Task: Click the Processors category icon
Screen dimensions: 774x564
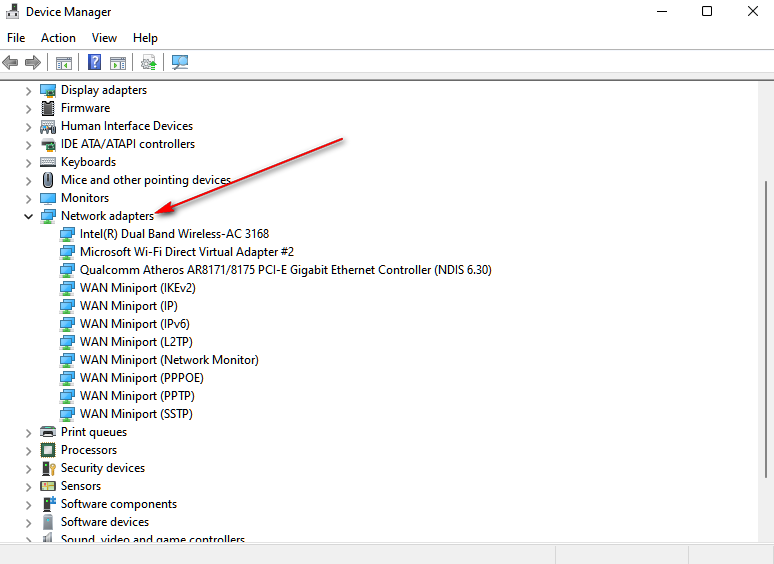Action: [48, 450]
